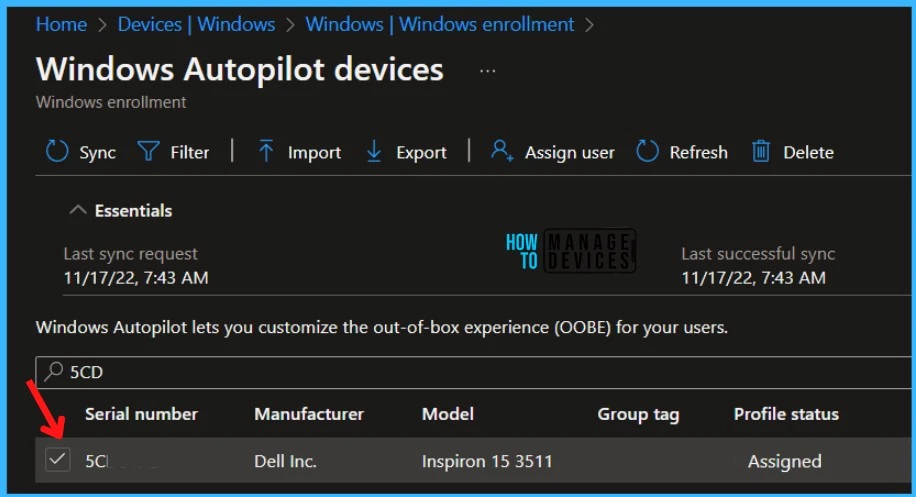916x497 pixels.
Task: Click the Refresh label in toolbar
Action: pyautogui.click(x=699, y=152)
